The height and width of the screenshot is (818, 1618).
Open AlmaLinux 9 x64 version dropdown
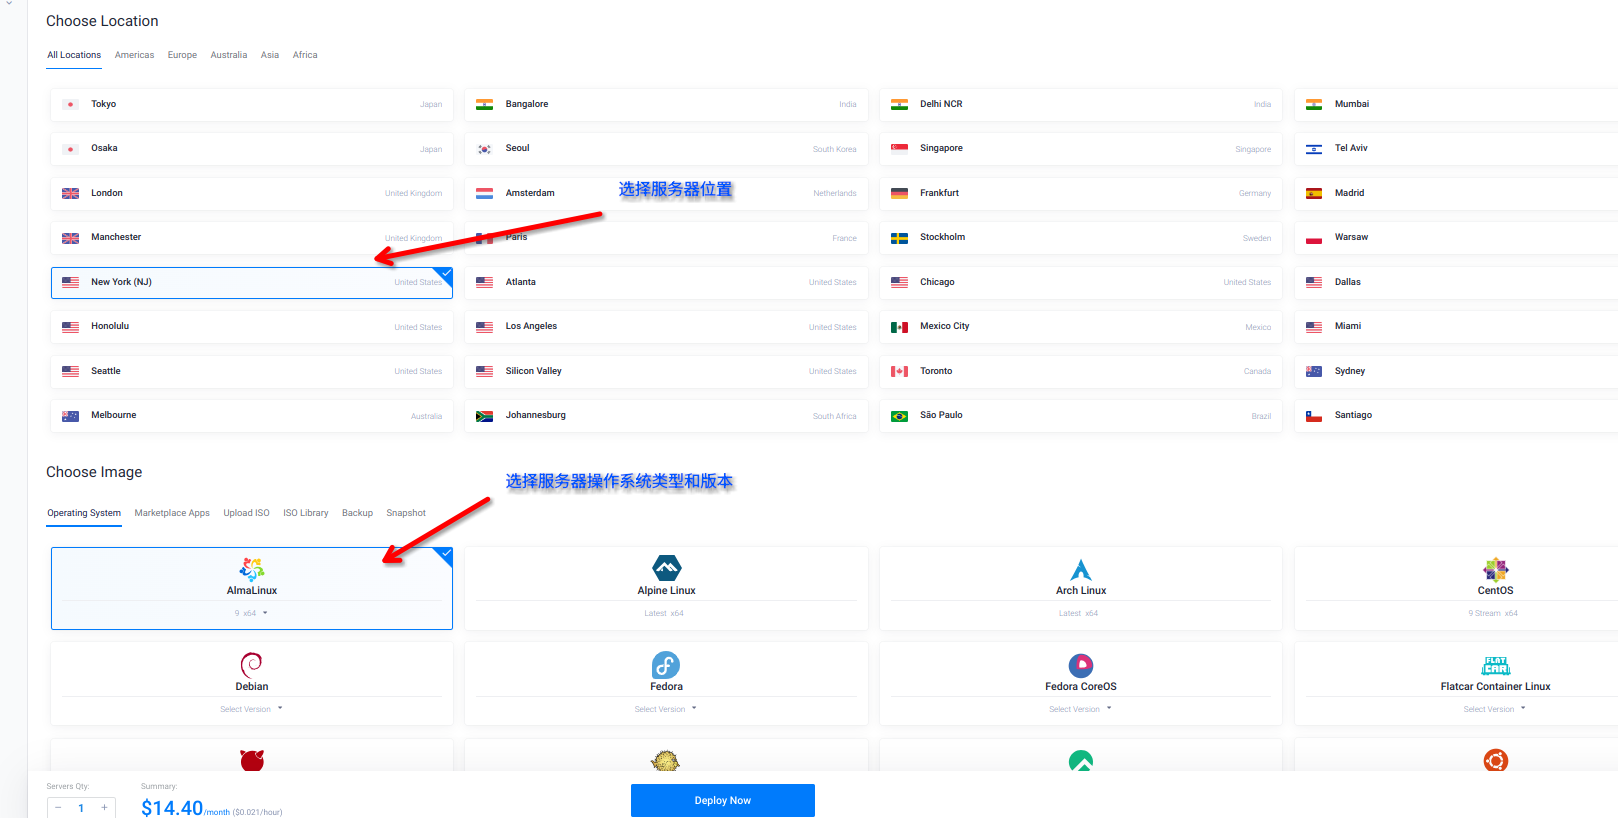252,613
